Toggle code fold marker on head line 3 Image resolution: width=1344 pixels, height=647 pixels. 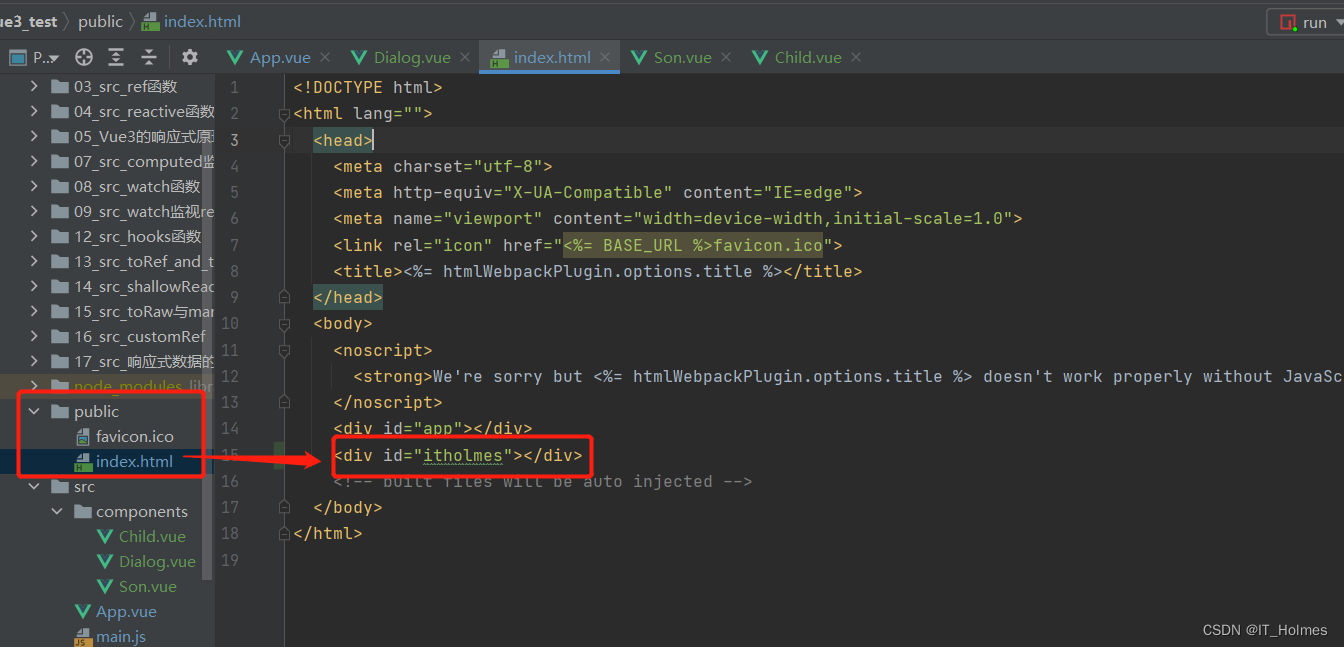pyautogui.click(x=284, y=140)
